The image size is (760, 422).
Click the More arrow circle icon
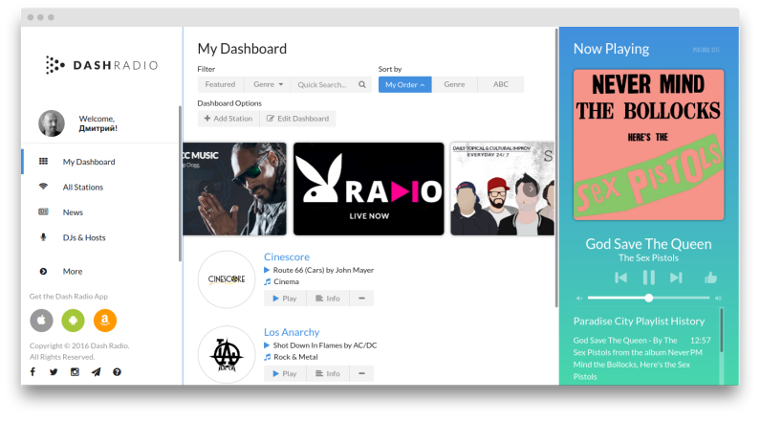43,271
